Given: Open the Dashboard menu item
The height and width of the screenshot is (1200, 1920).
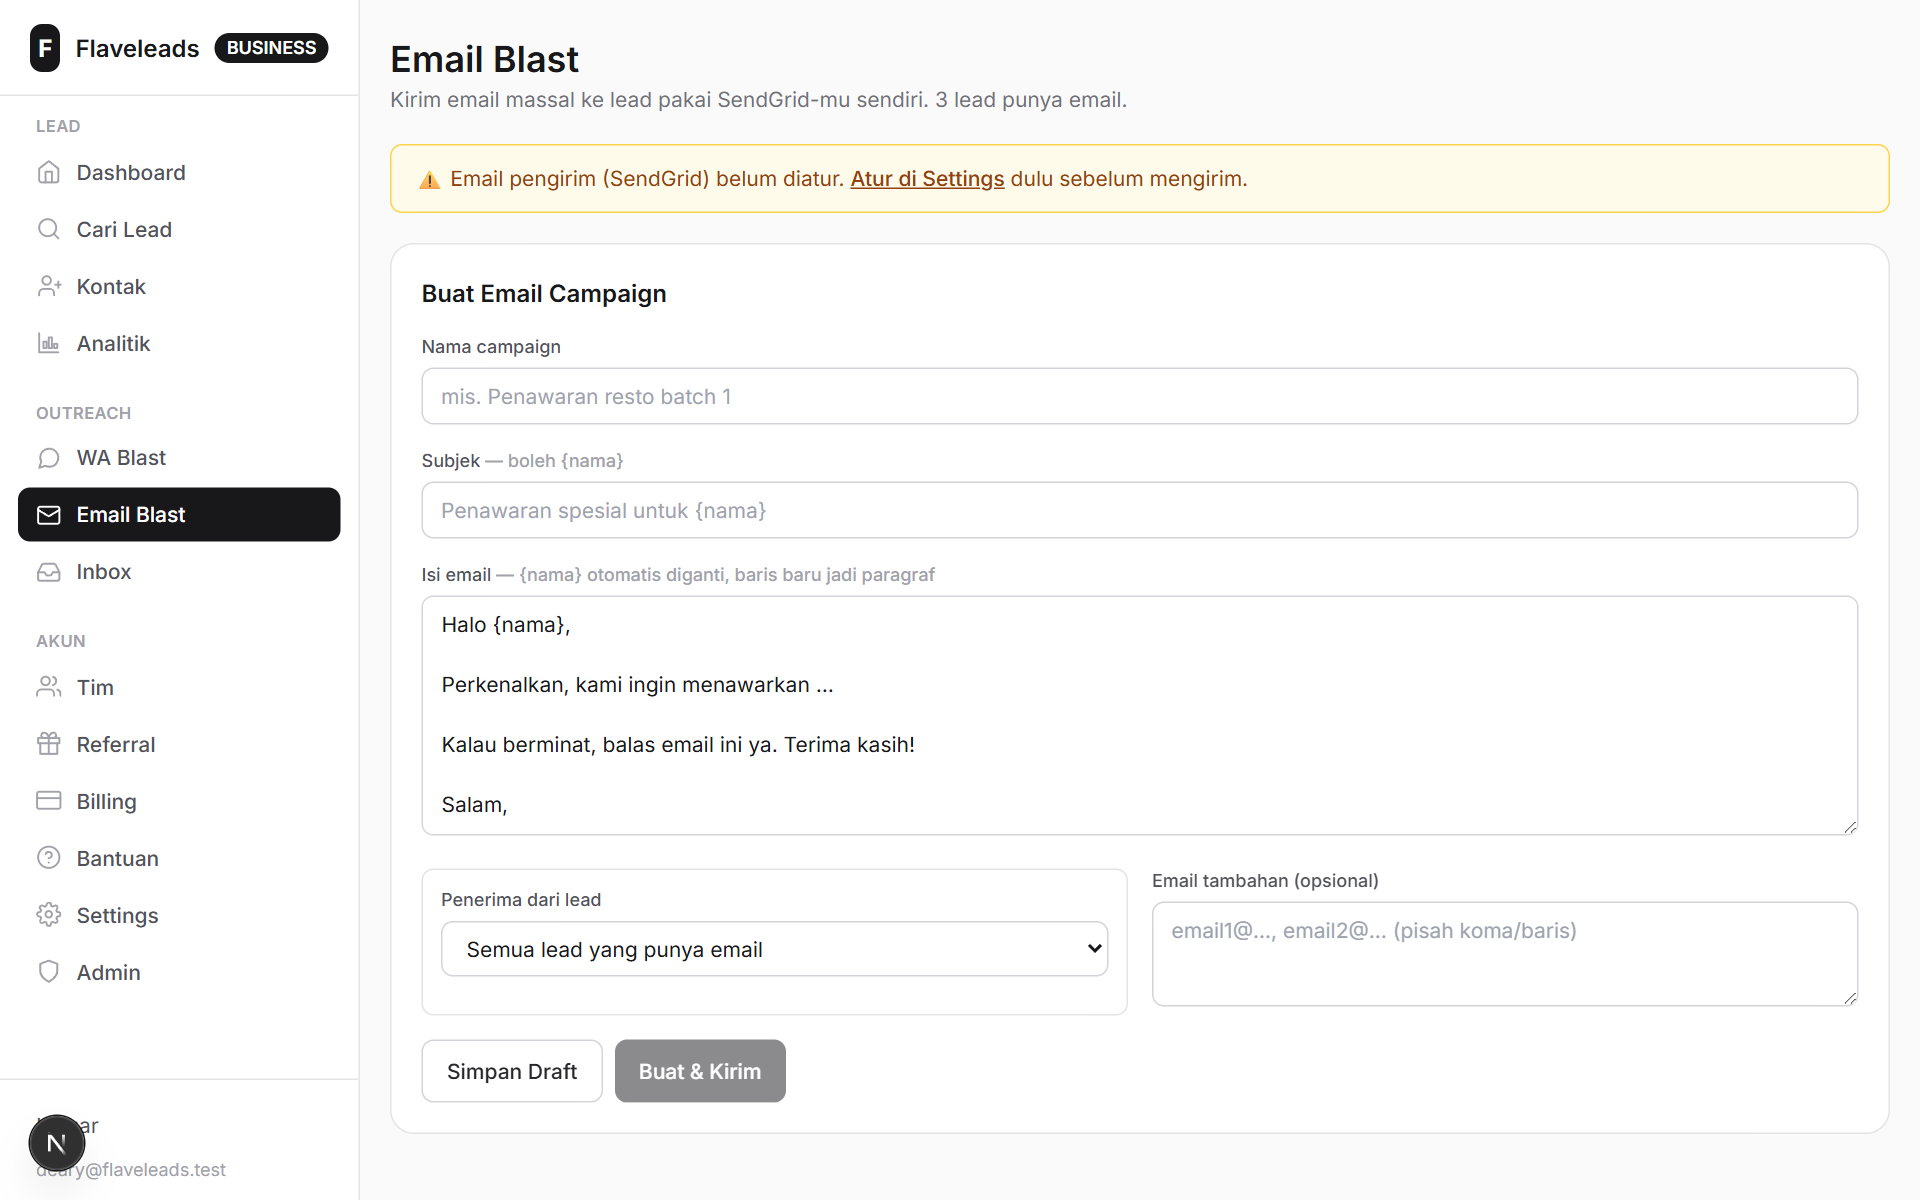Looking at the screenshot, I should pyautogui.click(x=179, y=172).
